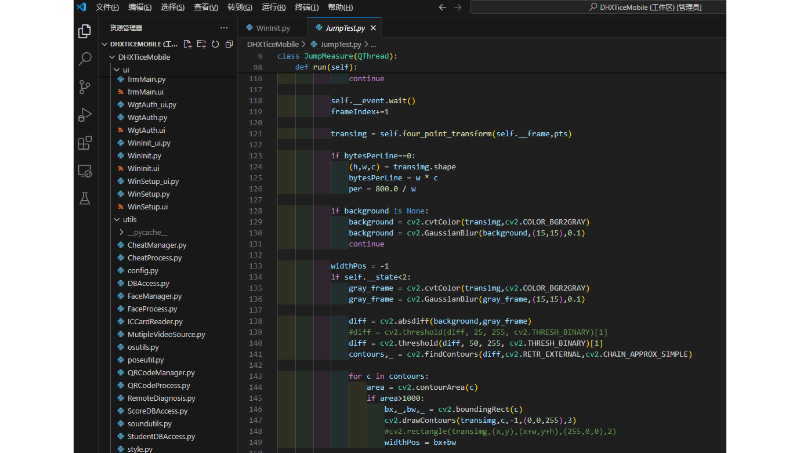Open the 文件(F) menu
Image resolution: width=800 pixels, height=453 pixels.
coord(107,7)
